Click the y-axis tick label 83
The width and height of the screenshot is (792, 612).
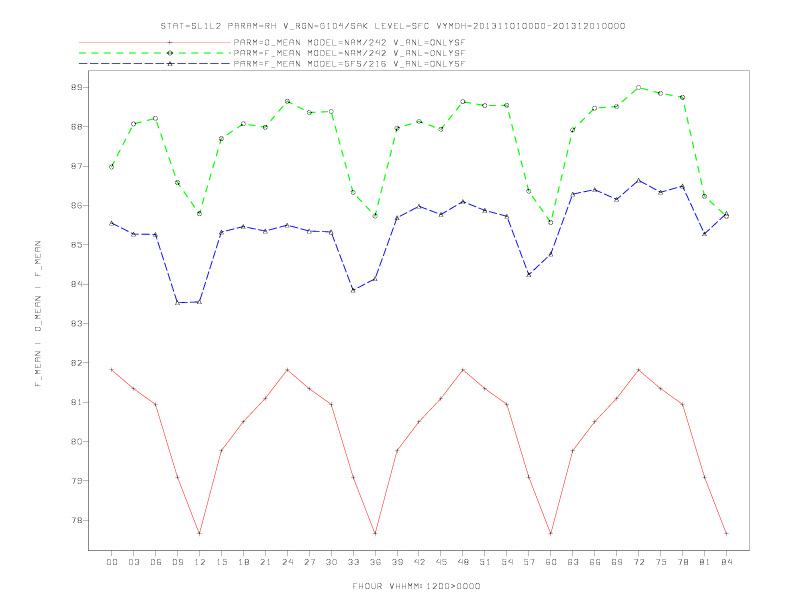click(x=76, y=324)
